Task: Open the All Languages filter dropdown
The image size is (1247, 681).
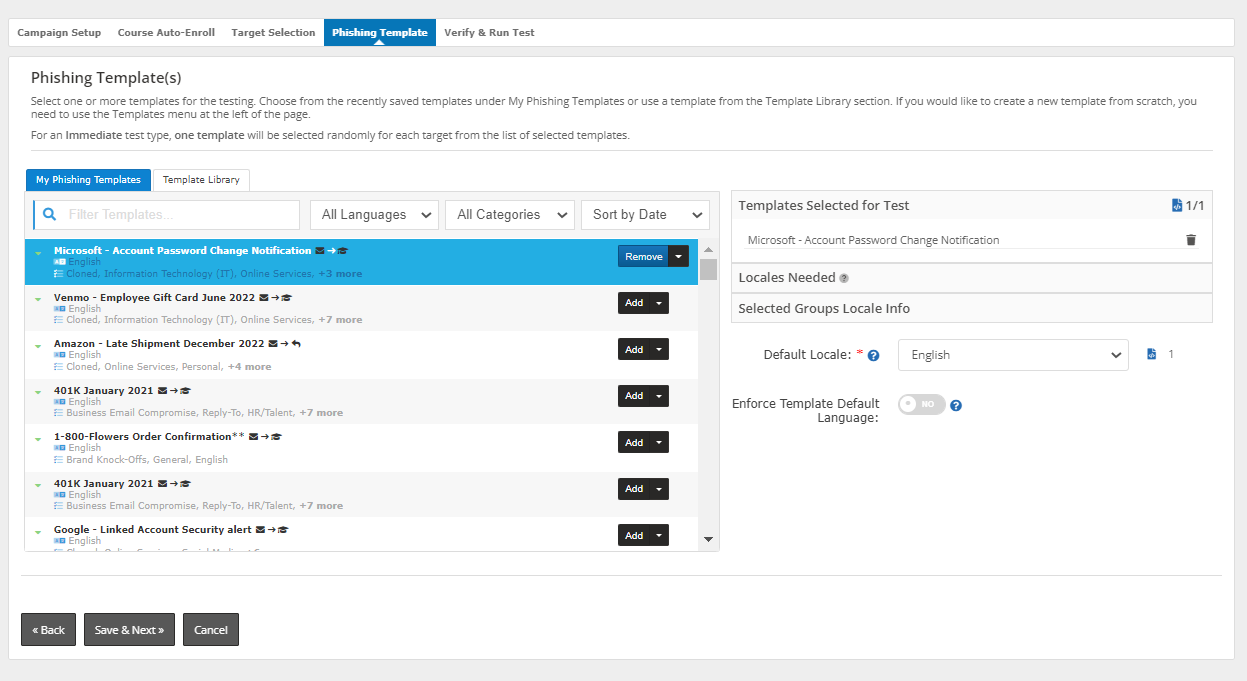Action: [x=374, y=215]
